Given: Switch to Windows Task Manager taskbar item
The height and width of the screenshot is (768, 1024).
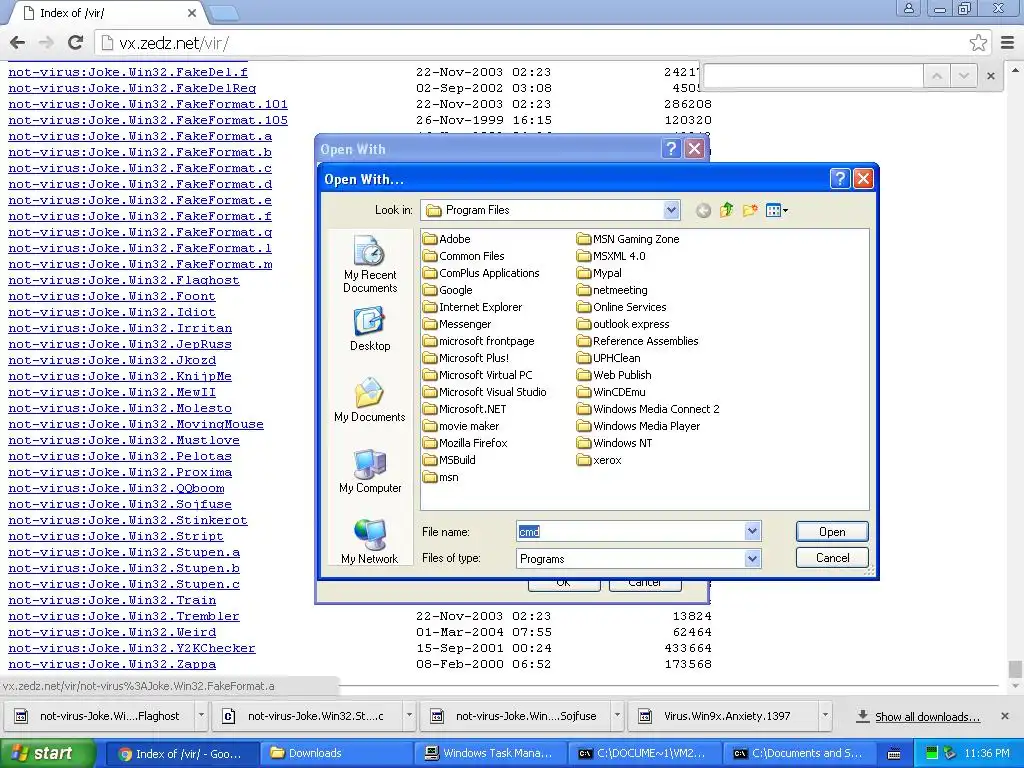Looking at the screenshot, I should pos(490,754).
